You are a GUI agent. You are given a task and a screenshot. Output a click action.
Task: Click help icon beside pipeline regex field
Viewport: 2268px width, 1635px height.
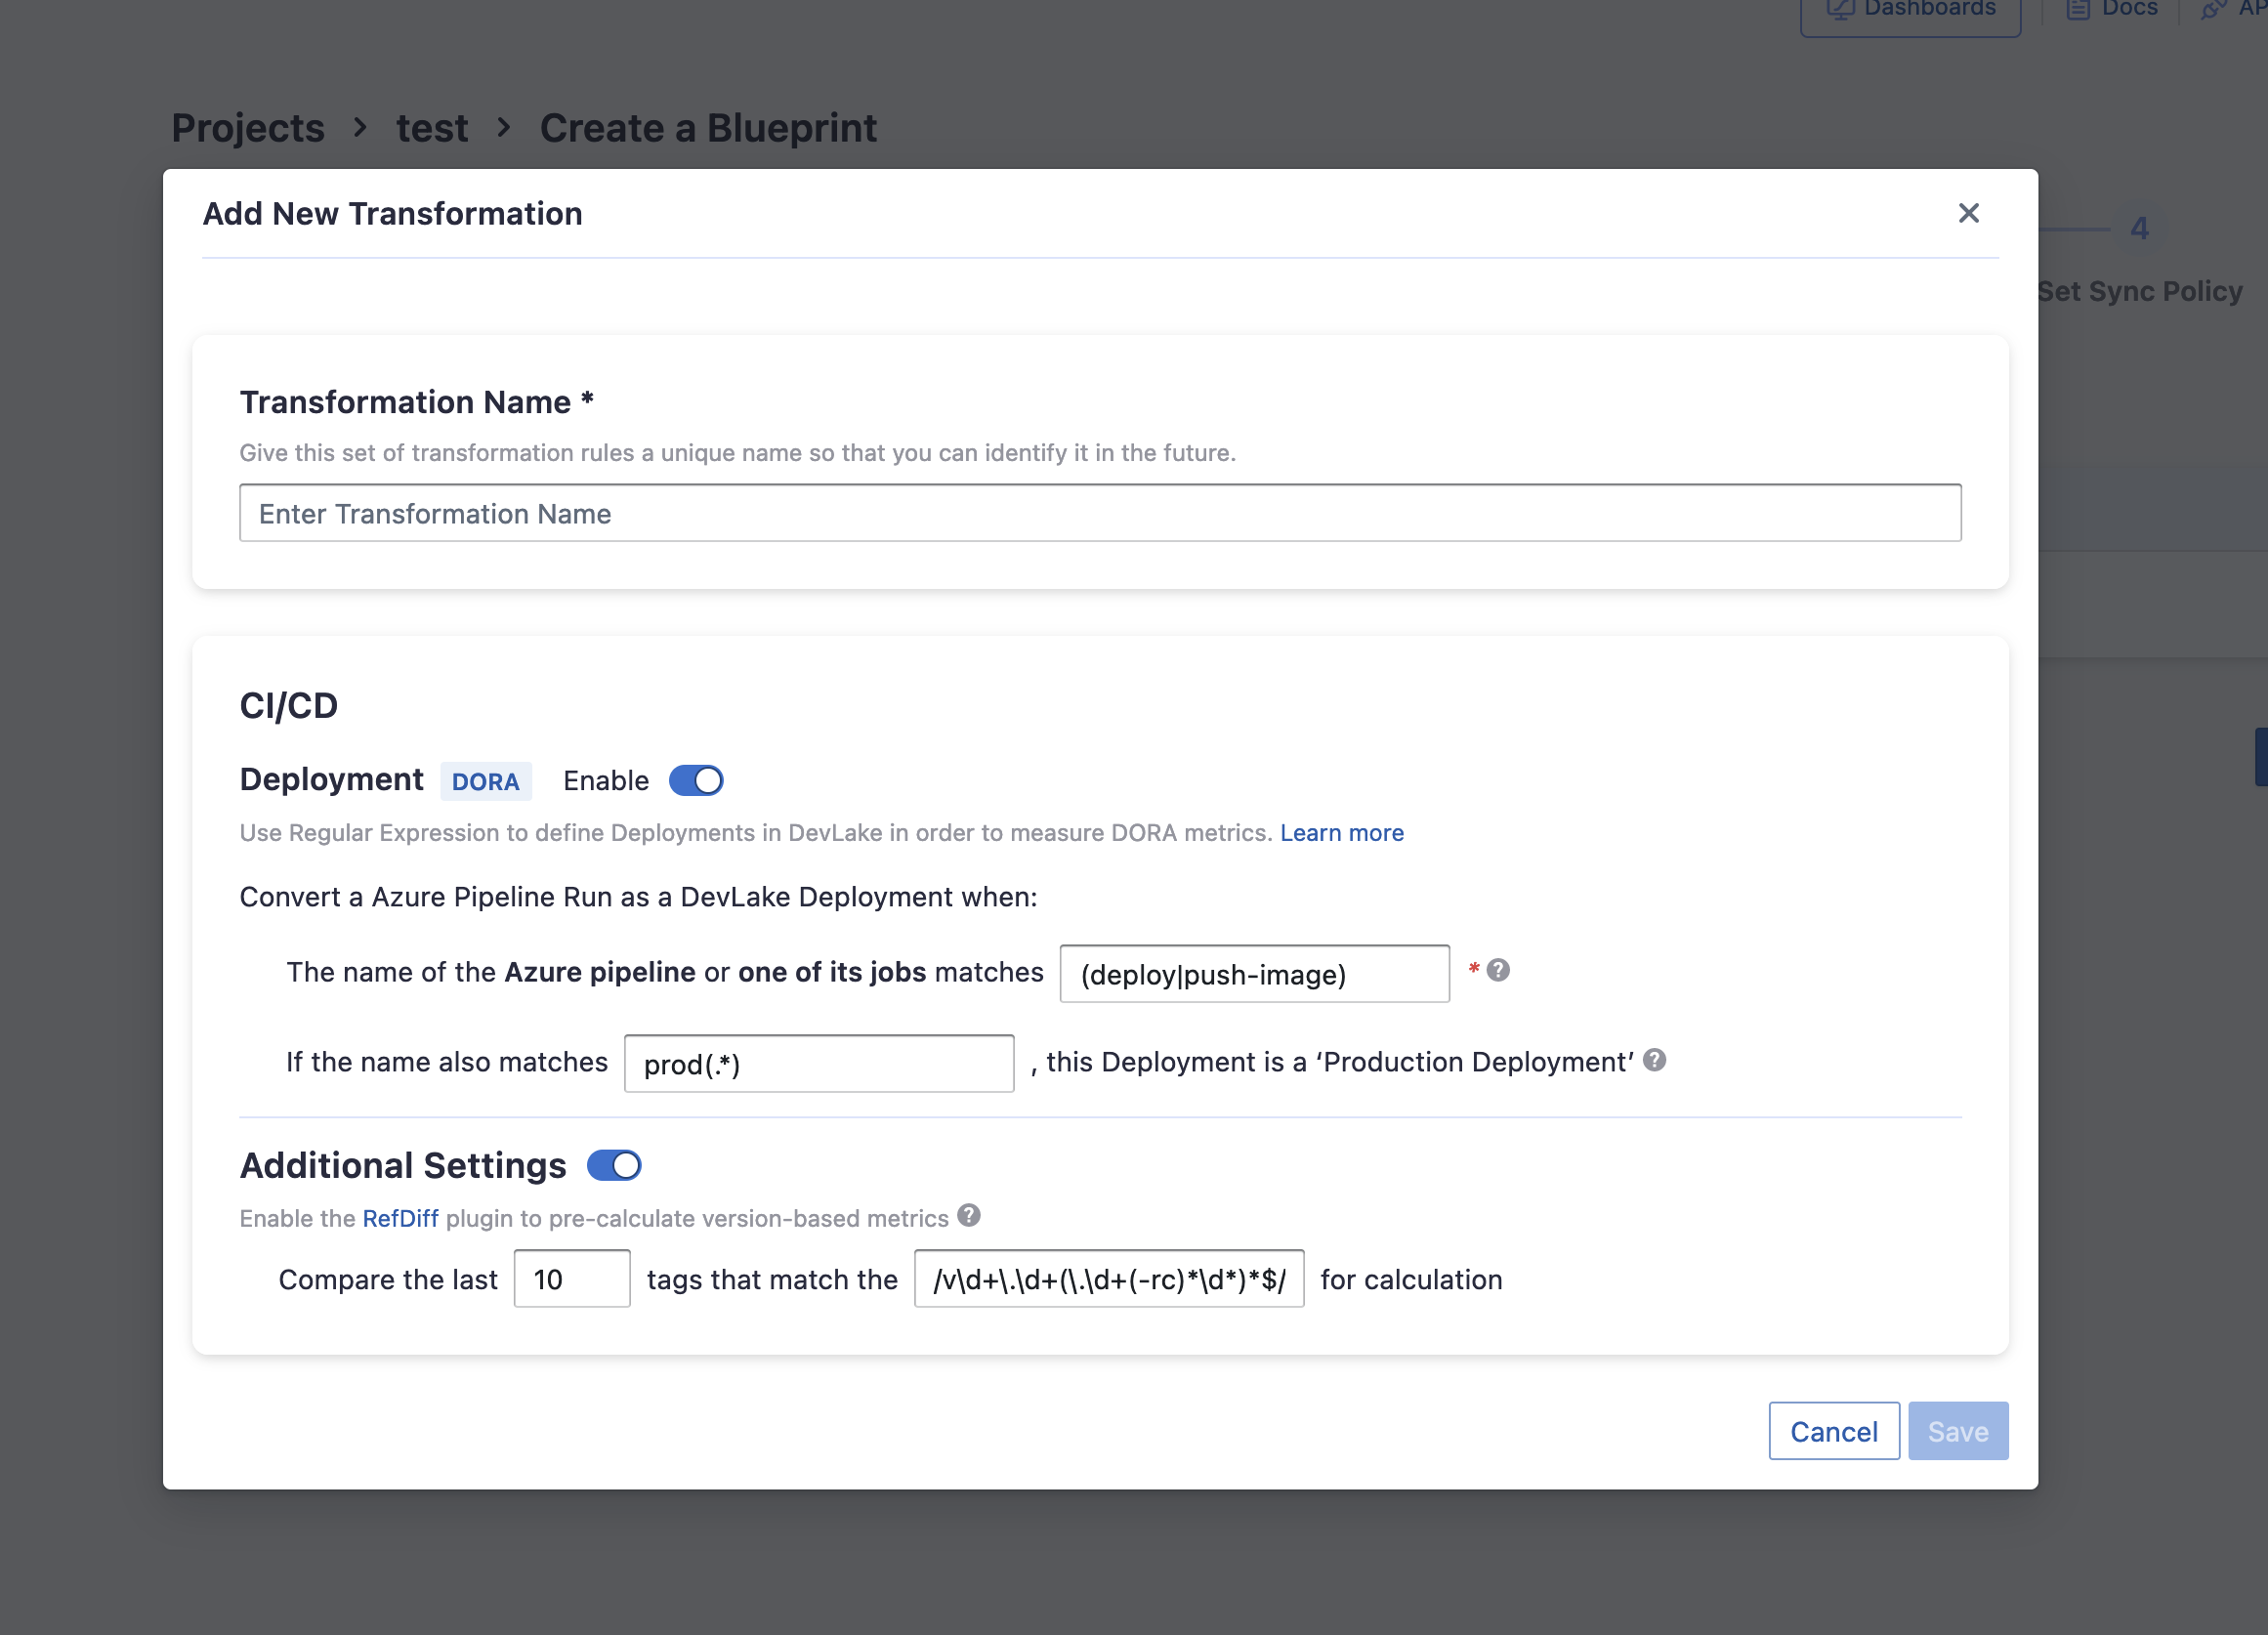point(1497,970)
